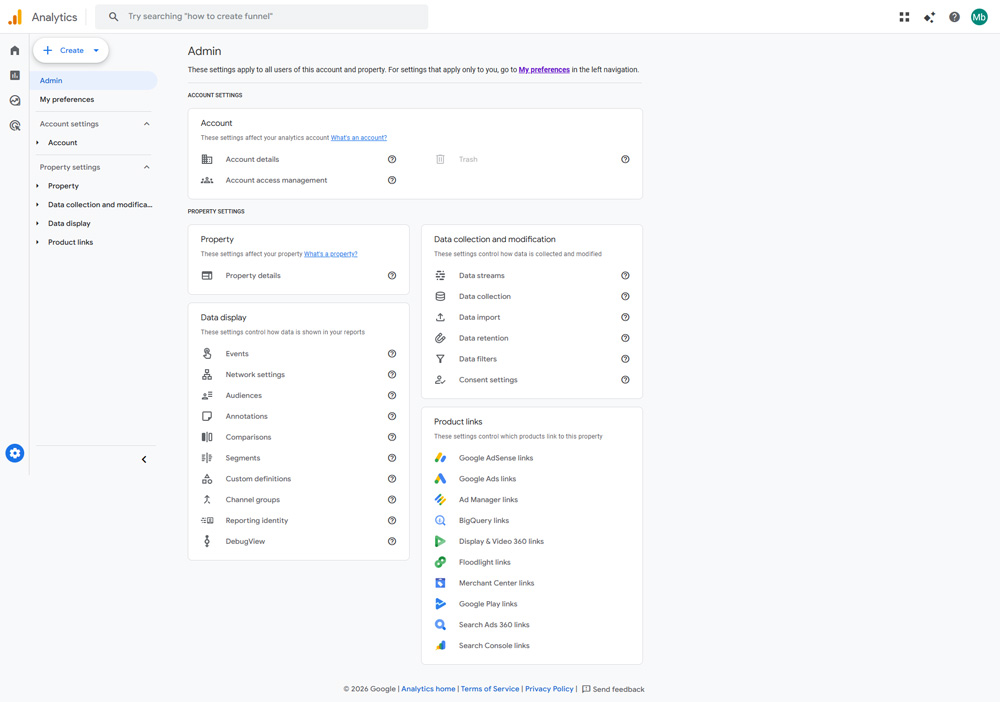Screen dimensions: 1000x702
Task: Collapse the side navigation panel arrow
Action: [x=144, y=459]
